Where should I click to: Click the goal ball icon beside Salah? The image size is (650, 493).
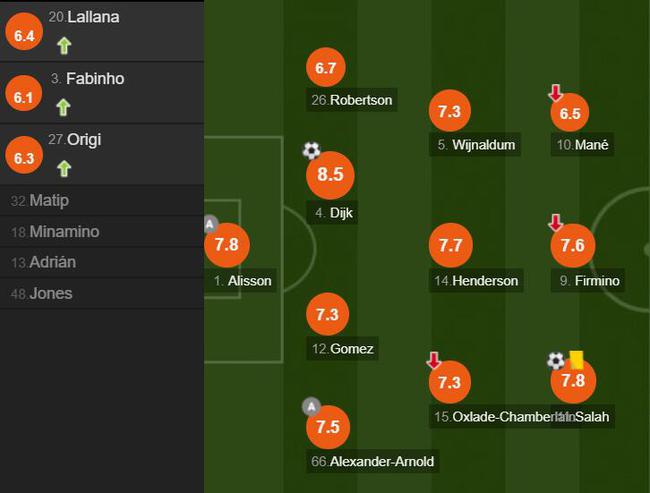[556, 360]
